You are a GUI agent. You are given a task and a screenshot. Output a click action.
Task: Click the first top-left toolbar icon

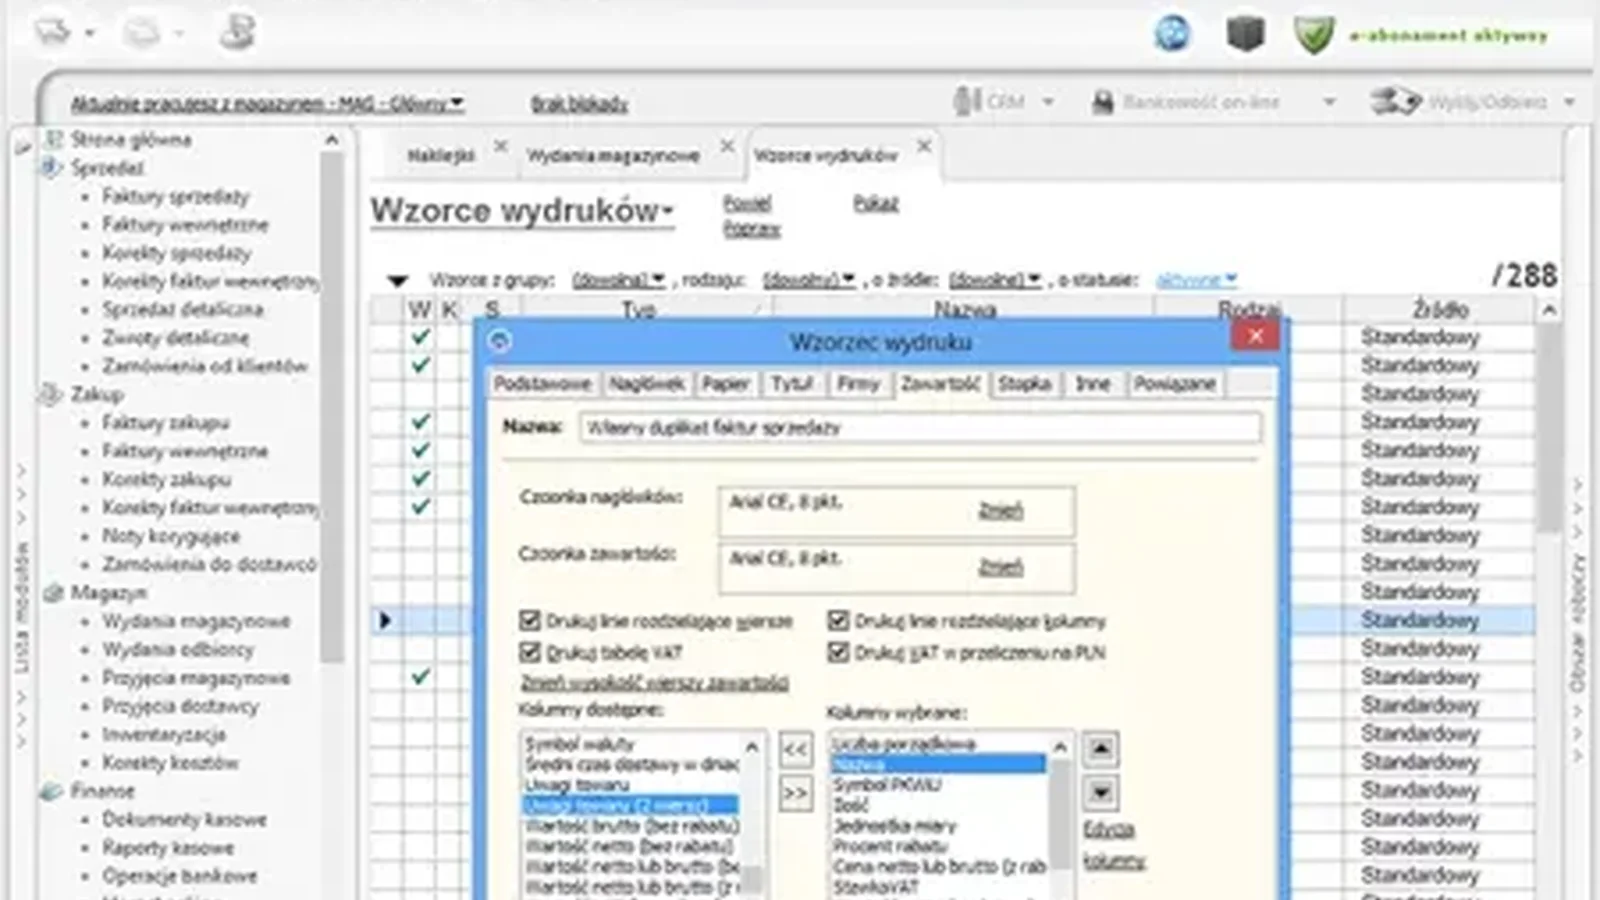tap(53, 33)
